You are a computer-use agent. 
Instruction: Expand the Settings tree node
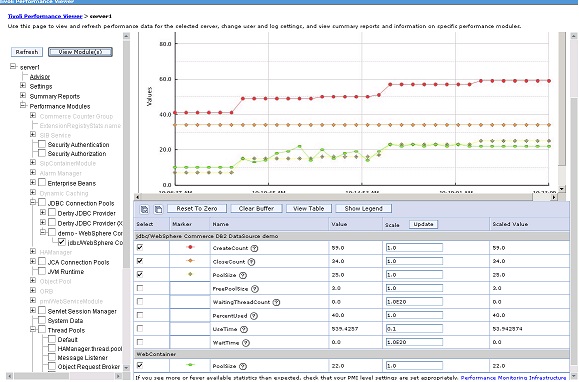23,86
